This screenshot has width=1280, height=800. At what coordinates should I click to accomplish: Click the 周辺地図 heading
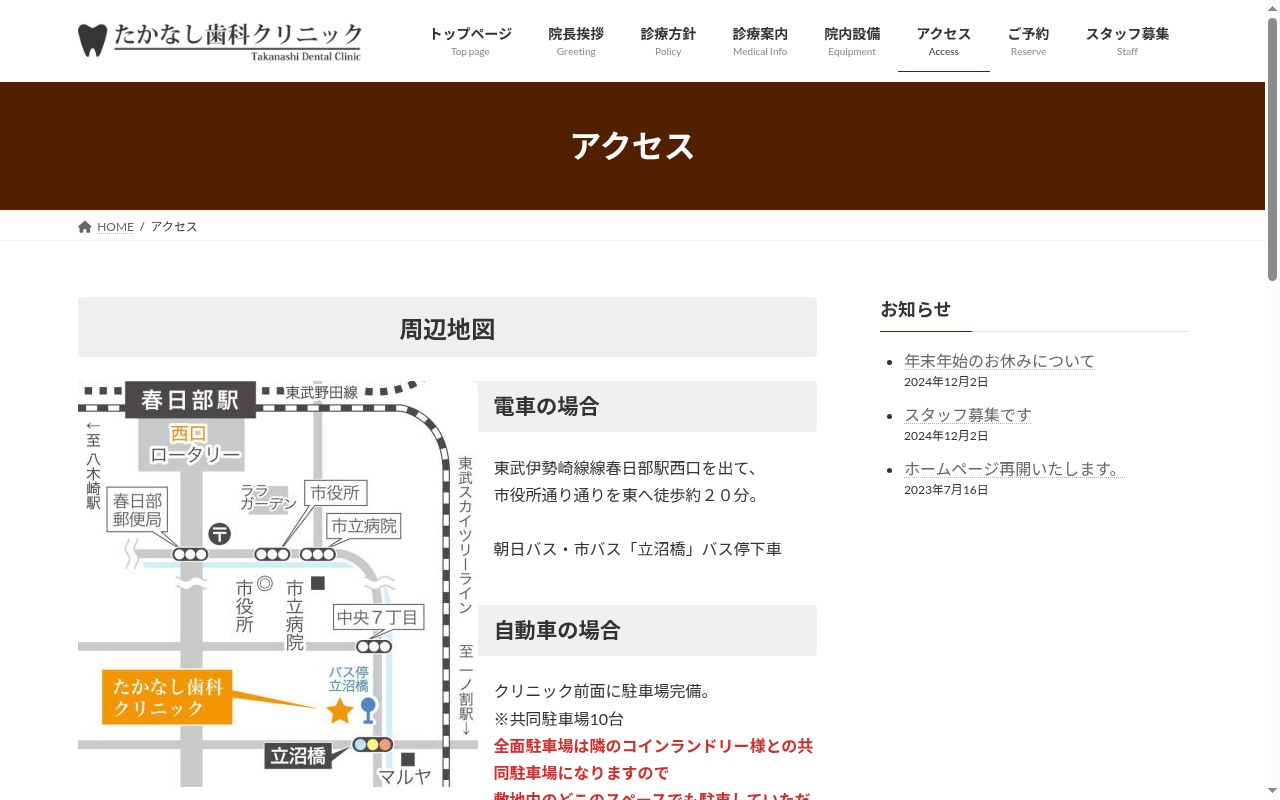447,329
